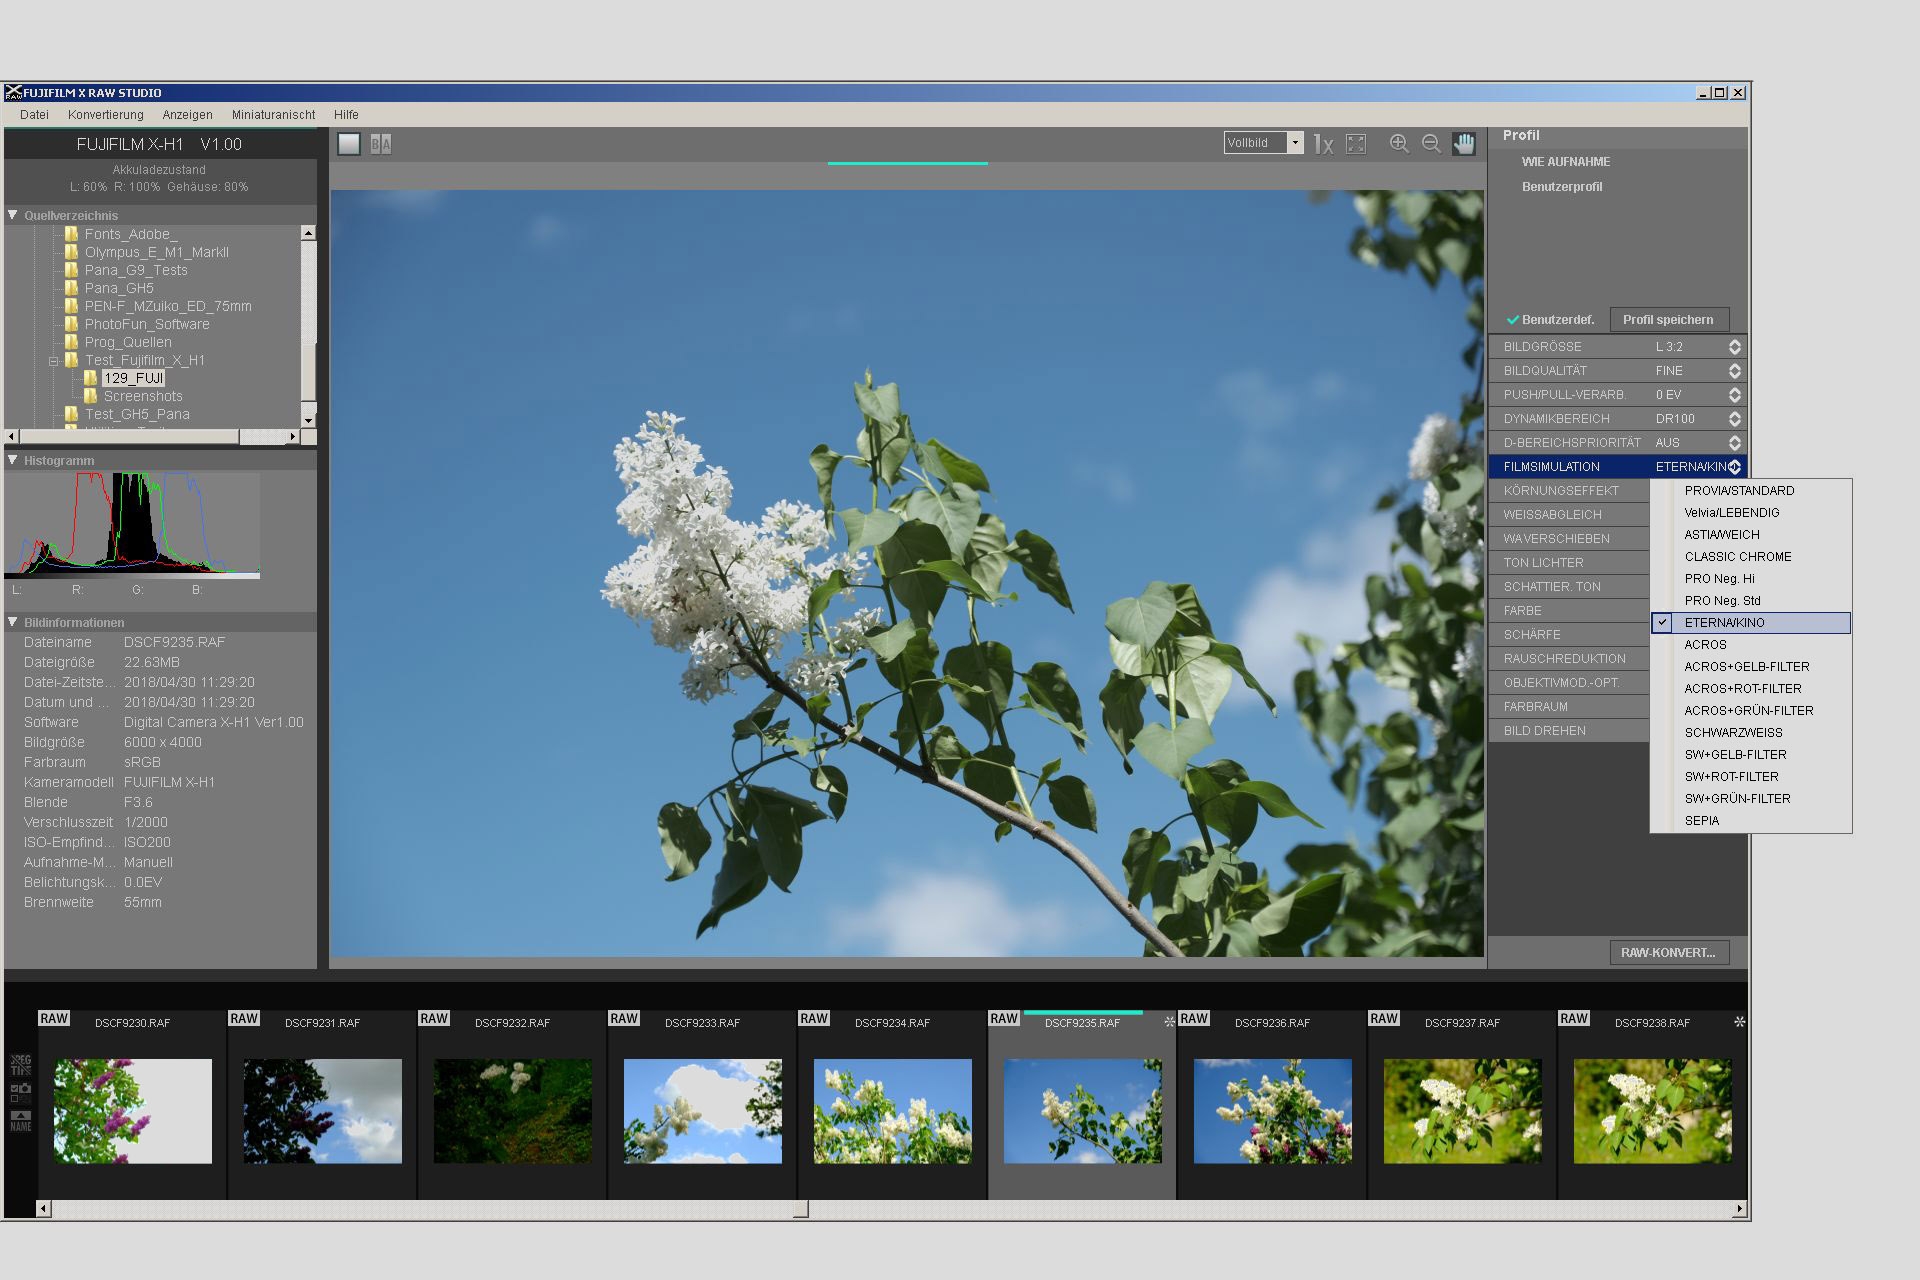Click RAW badge on DSCF9230.RAF
The height and width of the screenshot is (1280, 1920).
pos(54,1018)
